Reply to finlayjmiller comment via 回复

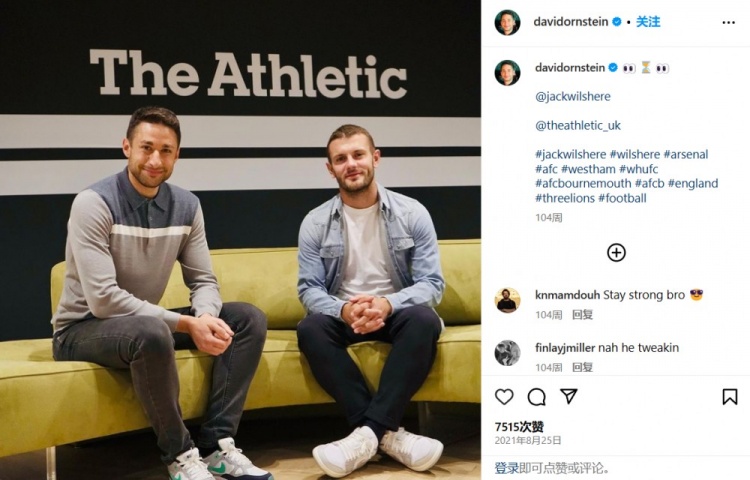coord(582,367)
